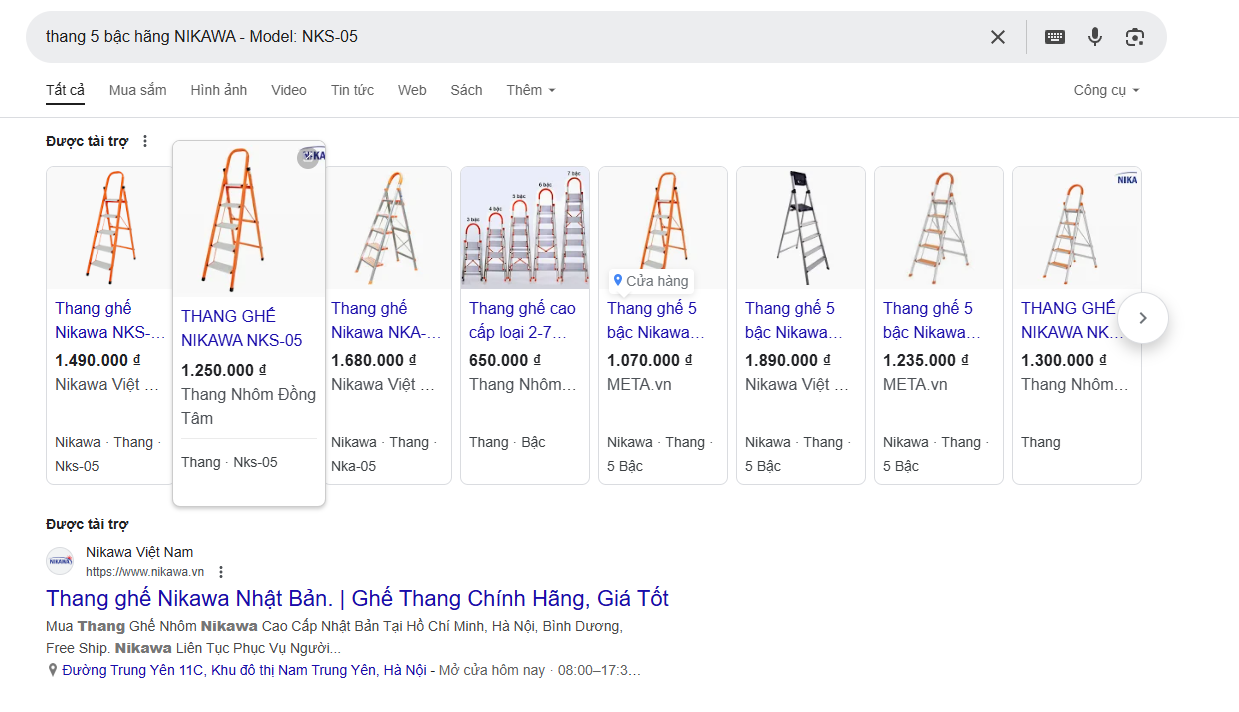Click three-dot menu next to nikawa.vn URL
The width and height of the screenshot is (1239, 712).
[x=221, y=572]
